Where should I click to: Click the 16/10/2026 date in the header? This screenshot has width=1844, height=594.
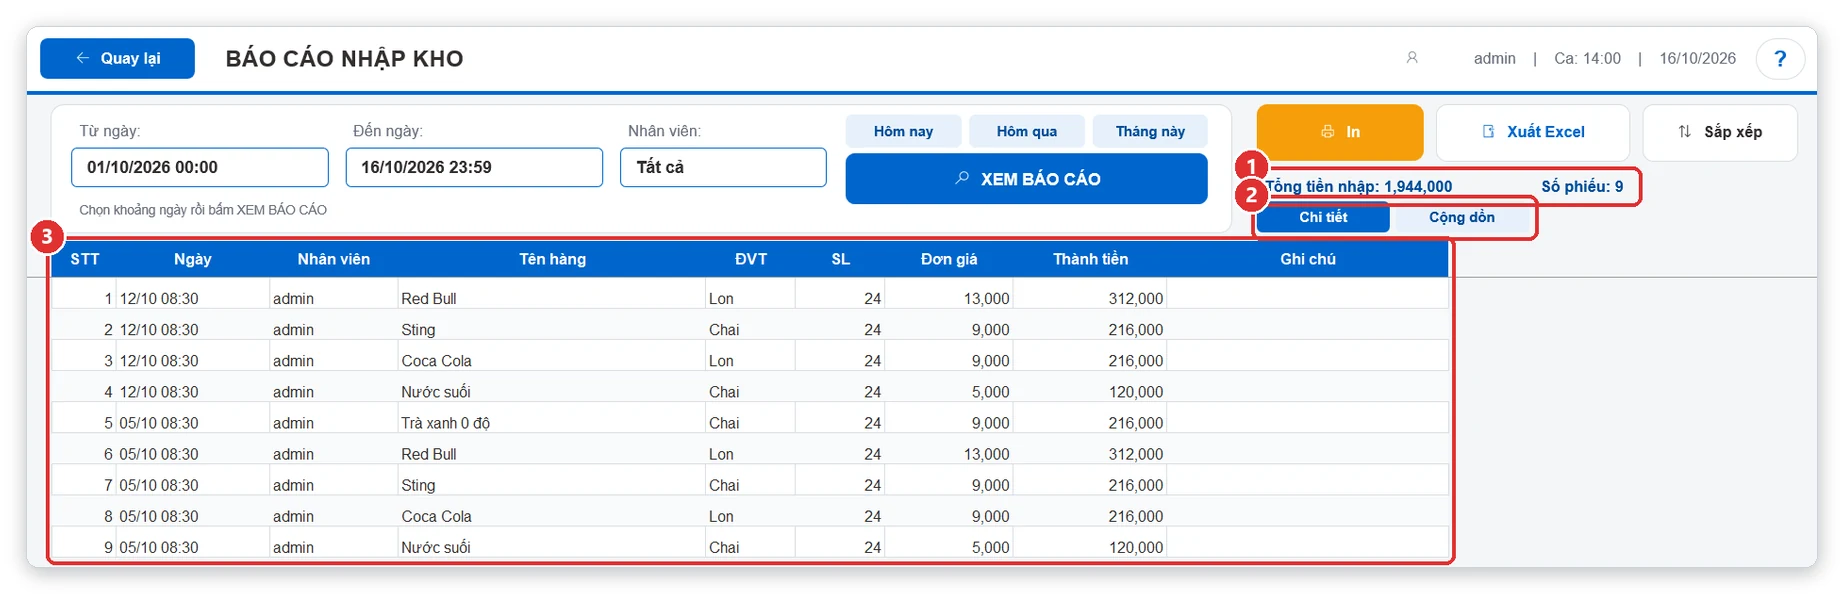tap(1698, 58)
